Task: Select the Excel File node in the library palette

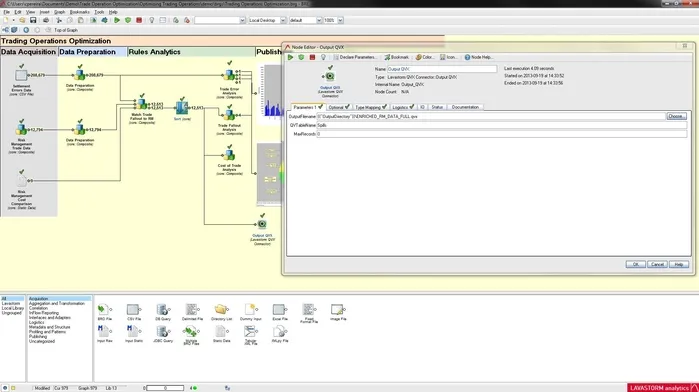Action: pos(280,312)
